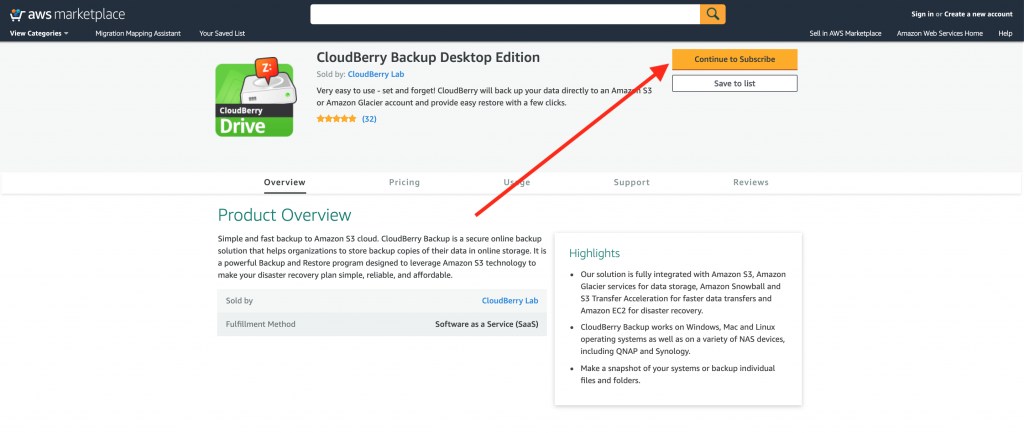Click the Product Overview heading
1024x433 pixels.
[x=285, y=215]
